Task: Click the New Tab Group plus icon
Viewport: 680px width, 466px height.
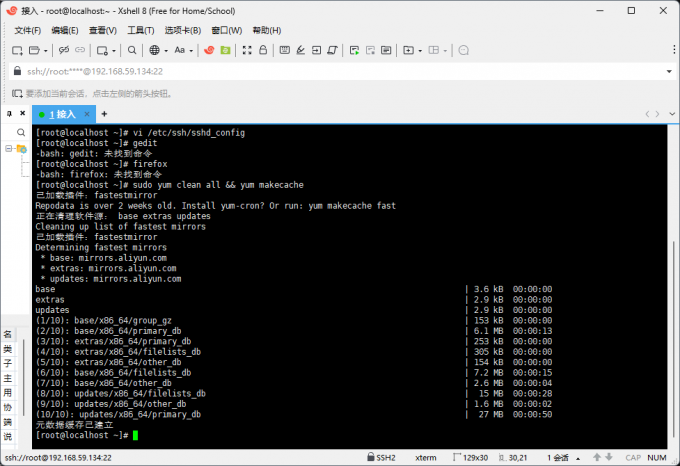Action: 408,50
